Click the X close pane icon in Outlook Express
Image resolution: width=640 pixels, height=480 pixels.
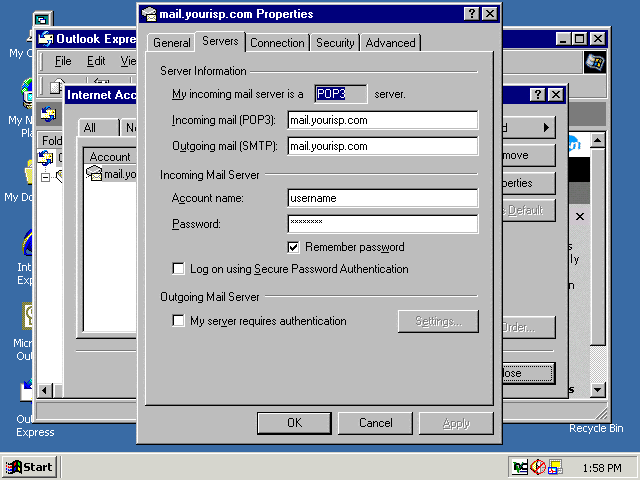(580, 216)
